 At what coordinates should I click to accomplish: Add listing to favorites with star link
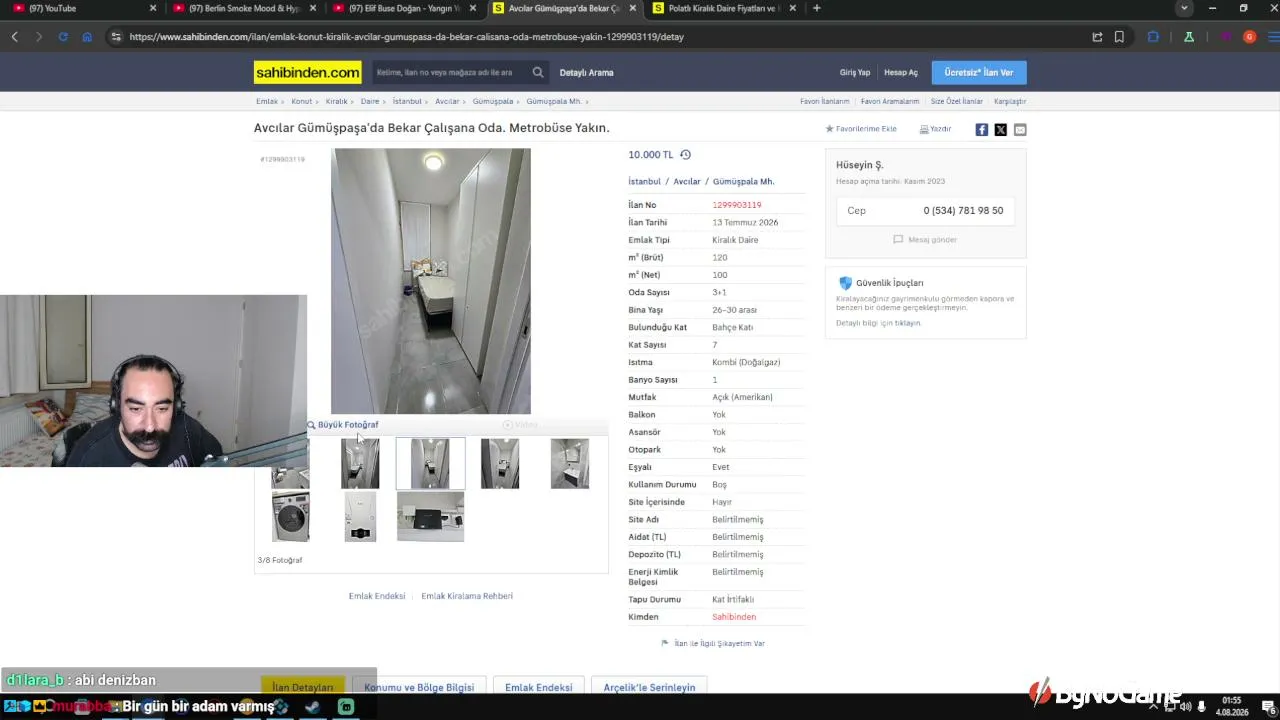[x=861, y=129]
